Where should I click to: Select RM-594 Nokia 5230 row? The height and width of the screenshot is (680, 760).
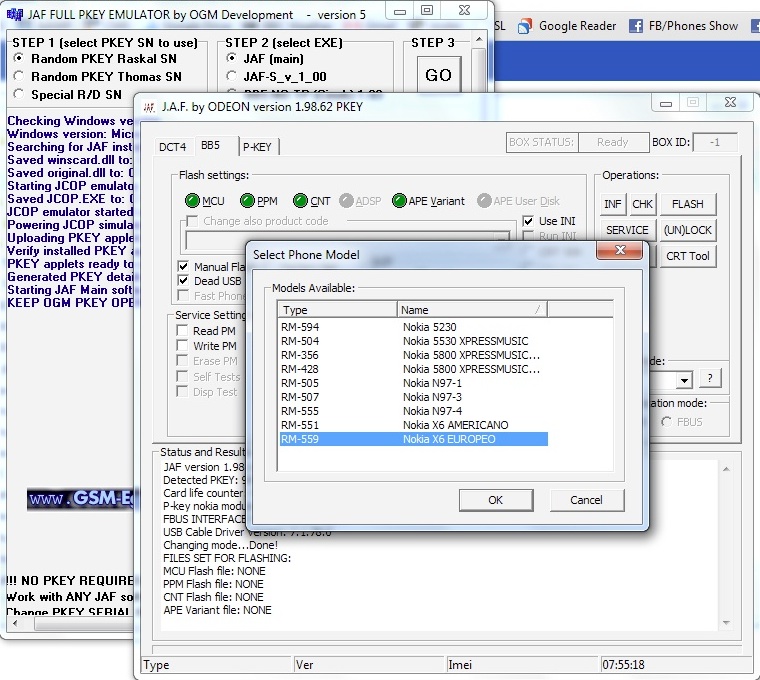click(414, 327)
